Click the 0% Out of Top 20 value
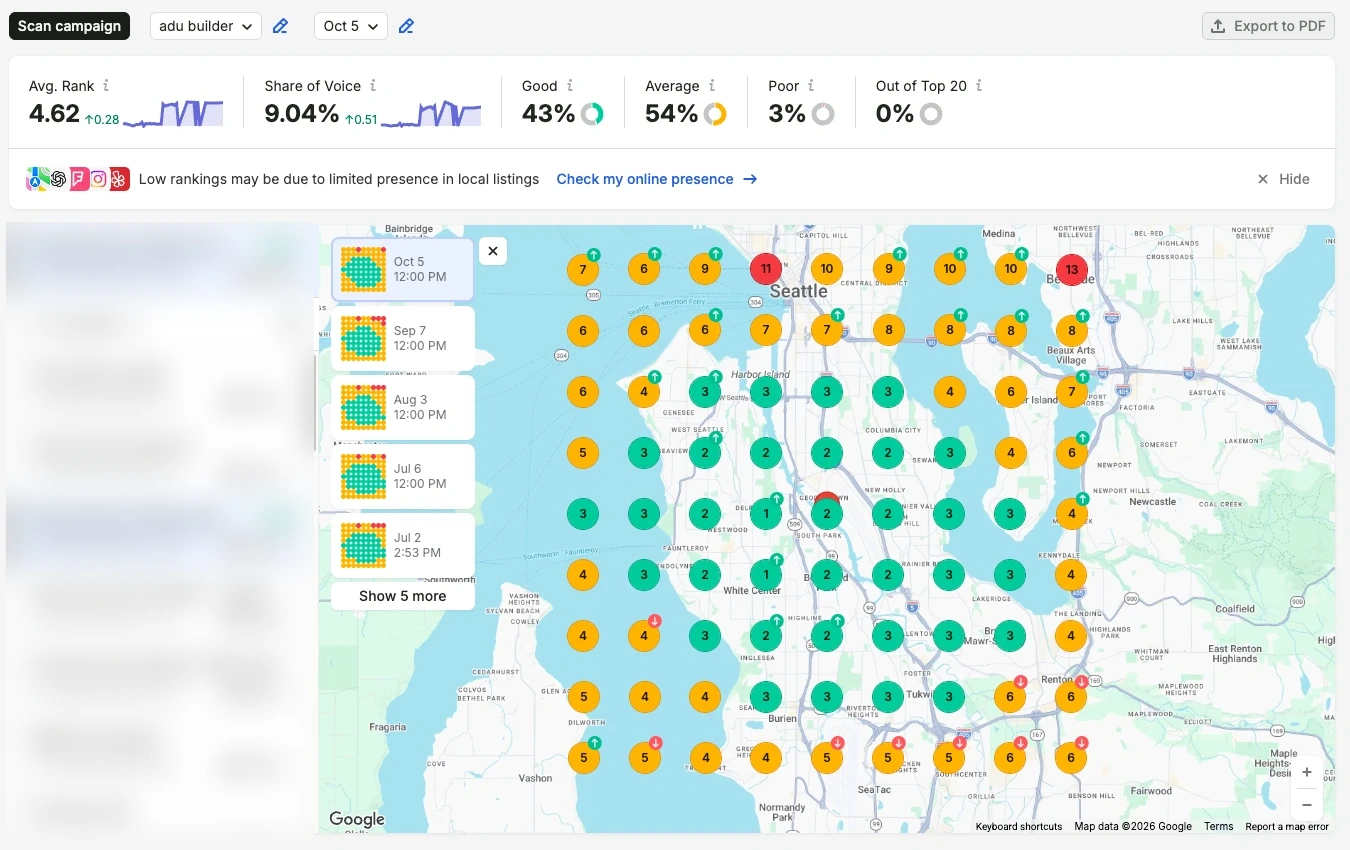 click(895, 114)
